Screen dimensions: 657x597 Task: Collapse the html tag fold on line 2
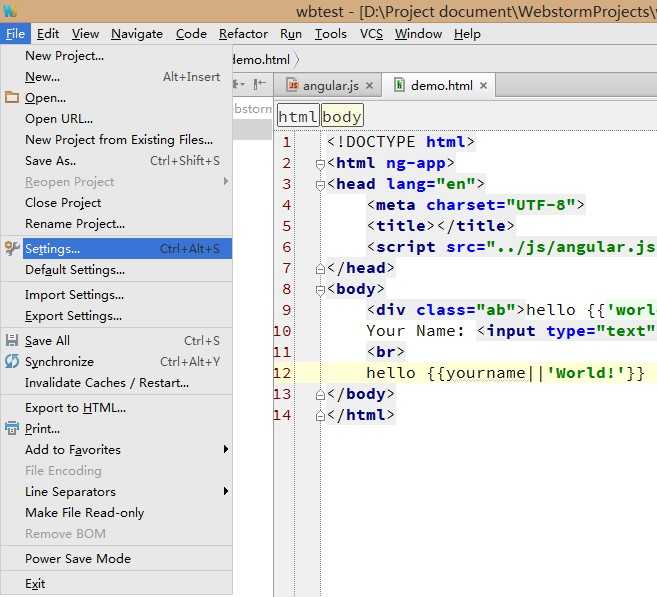coord(320,164)
